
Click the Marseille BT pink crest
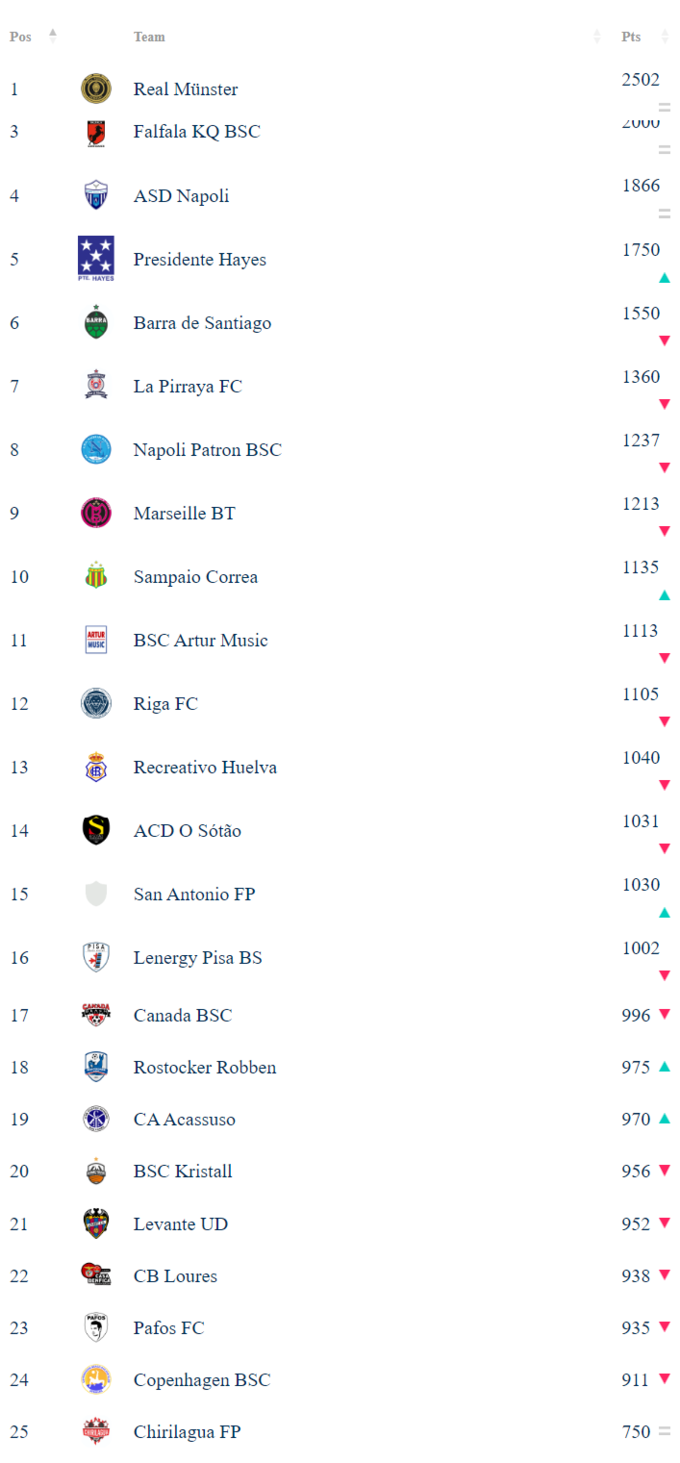[96, 513]
